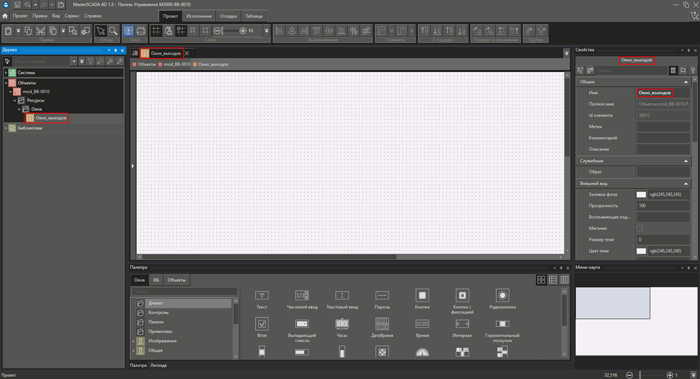This screenshot has width=700, height=379.
Task: Click the magnifier zoom tool in toolbar
Action: point(113,31)
